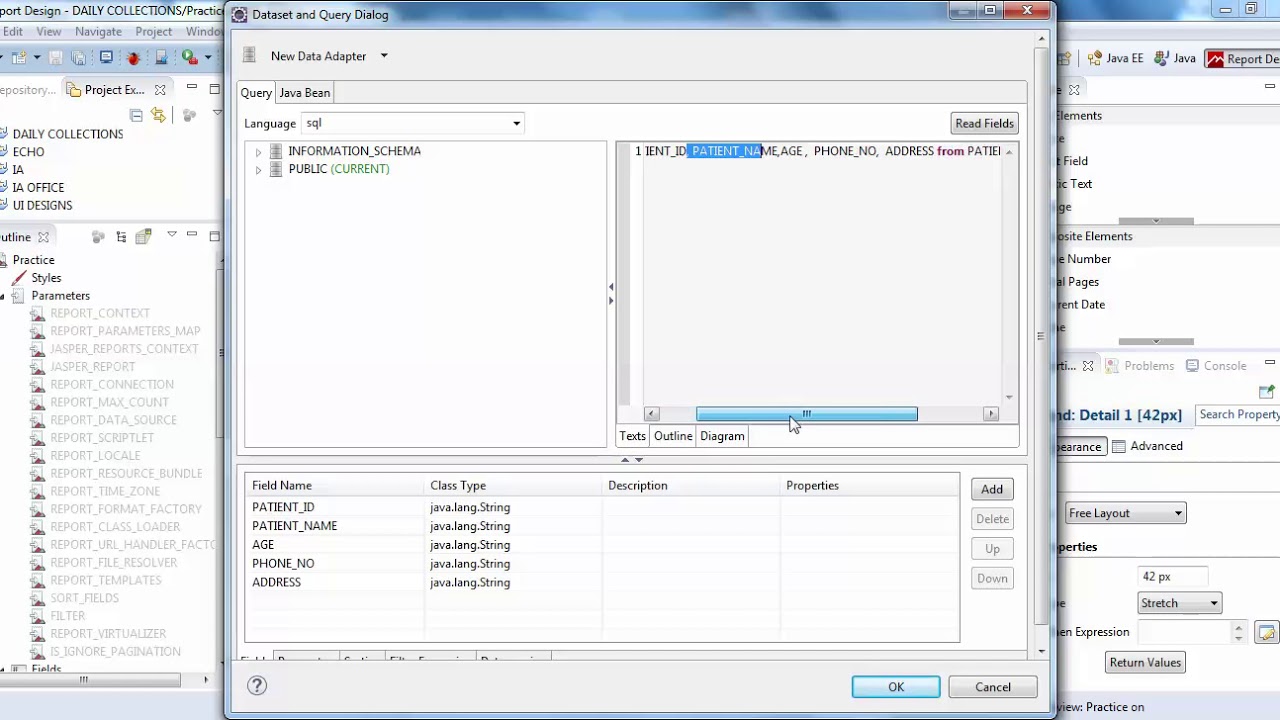Select the Outline tab below the query editor
The image size is (1280, 720).
pos(673,436)
